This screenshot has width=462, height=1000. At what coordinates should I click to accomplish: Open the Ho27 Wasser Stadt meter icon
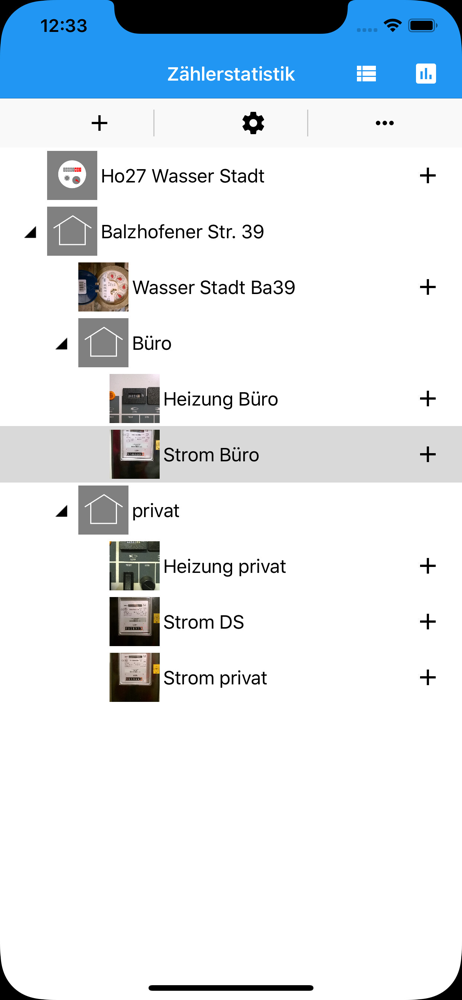coord(72,175)
